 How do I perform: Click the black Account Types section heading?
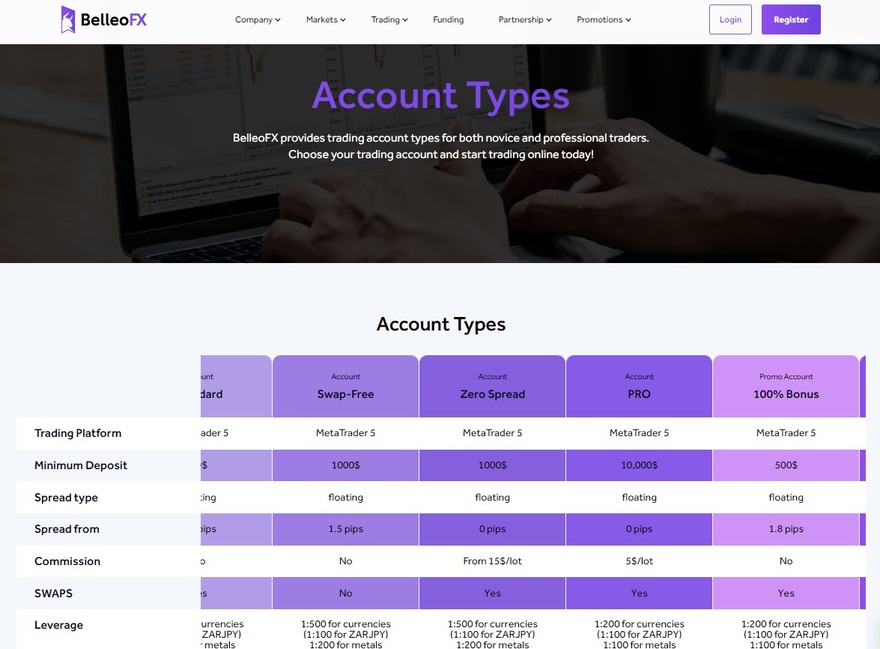coord(441,324)
